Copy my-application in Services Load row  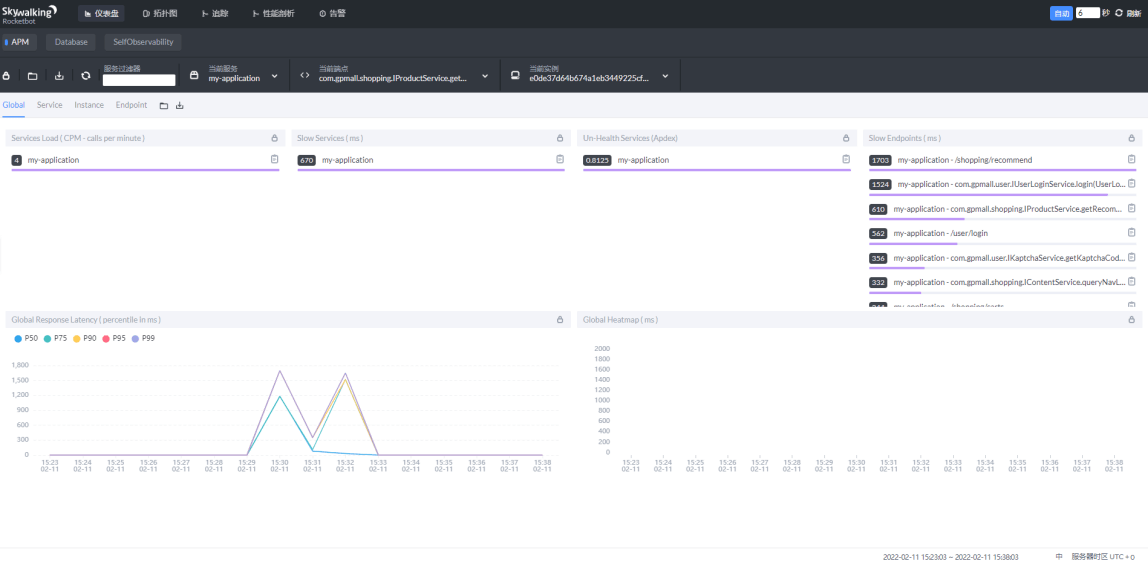[x=275, y=159]
